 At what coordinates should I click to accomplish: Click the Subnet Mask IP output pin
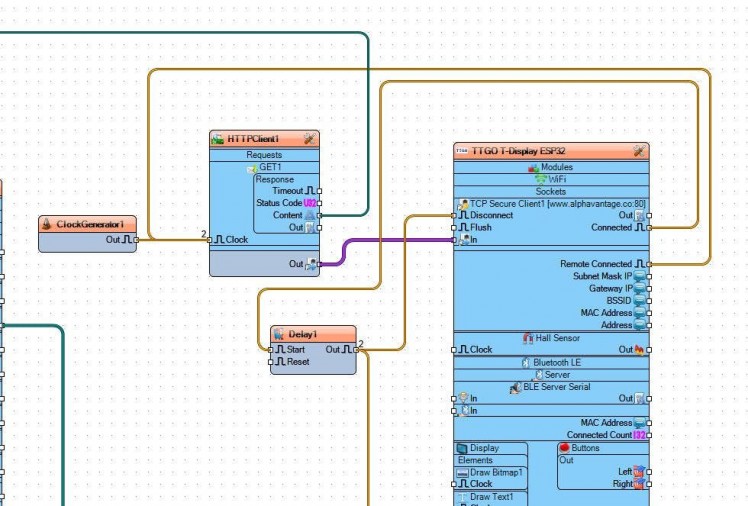pos(648,276)
